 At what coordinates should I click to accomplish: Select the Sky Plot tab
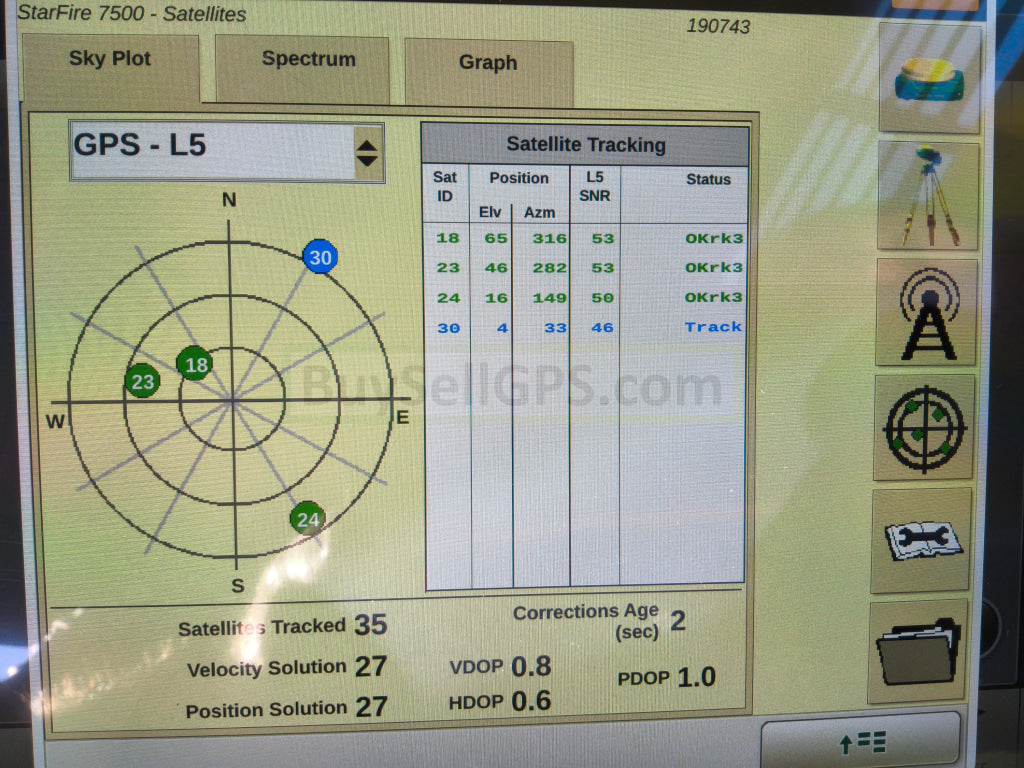(x=110, y=59)
